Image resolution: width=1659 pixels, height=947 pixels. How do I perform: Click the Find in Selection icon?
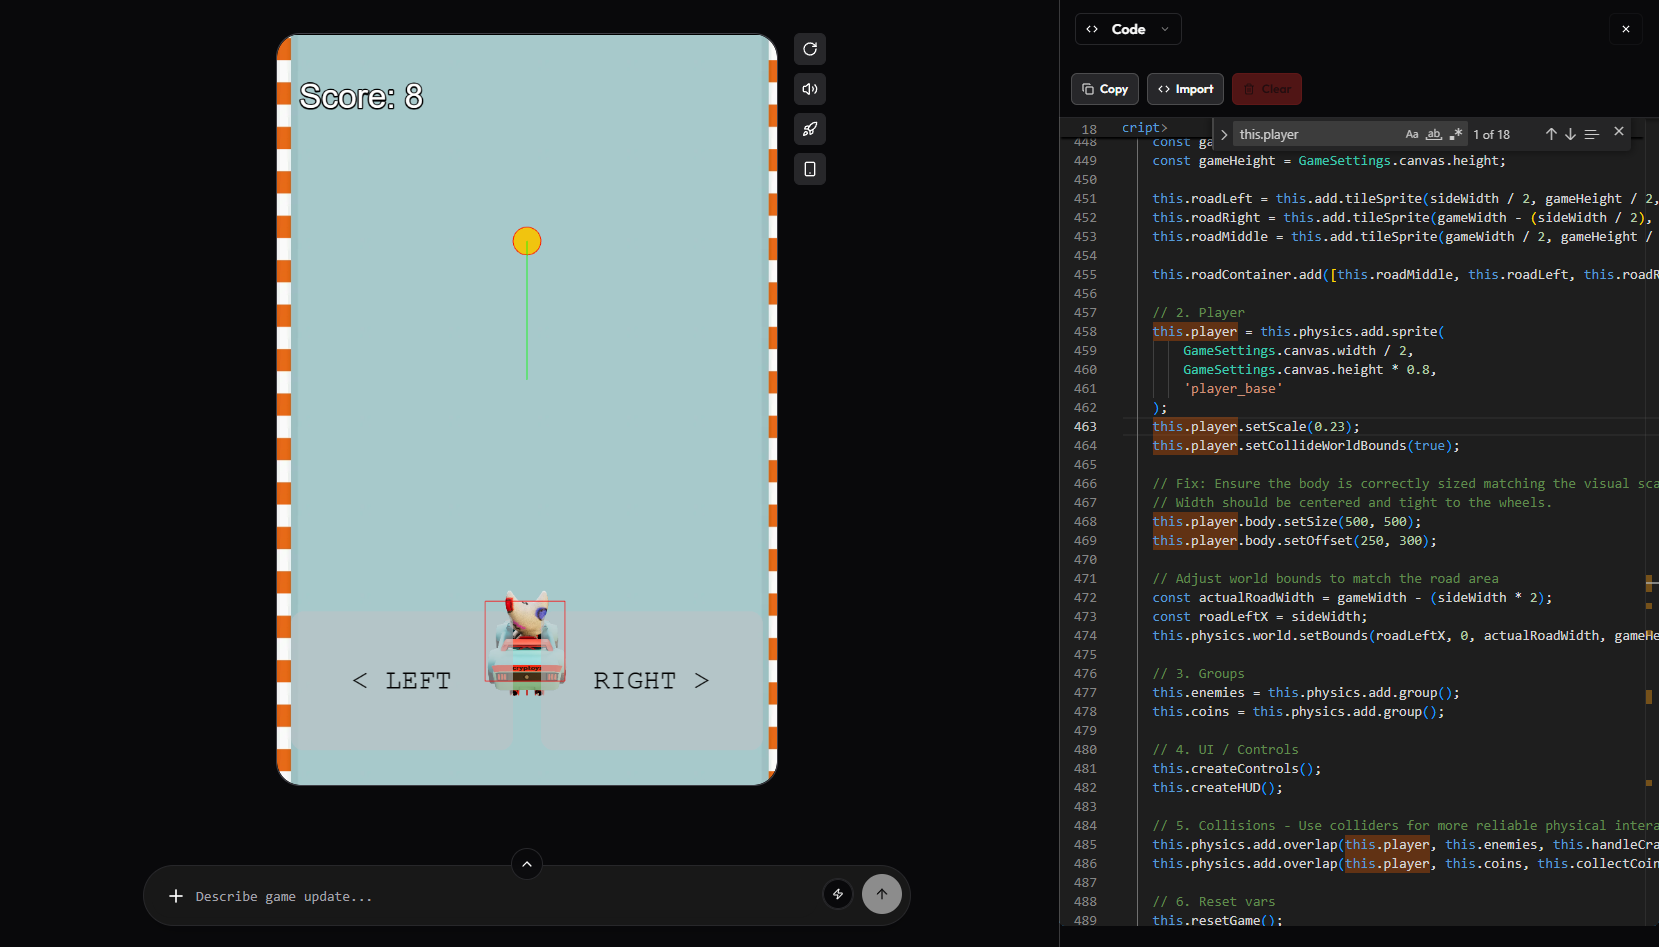pos(1591,134)
